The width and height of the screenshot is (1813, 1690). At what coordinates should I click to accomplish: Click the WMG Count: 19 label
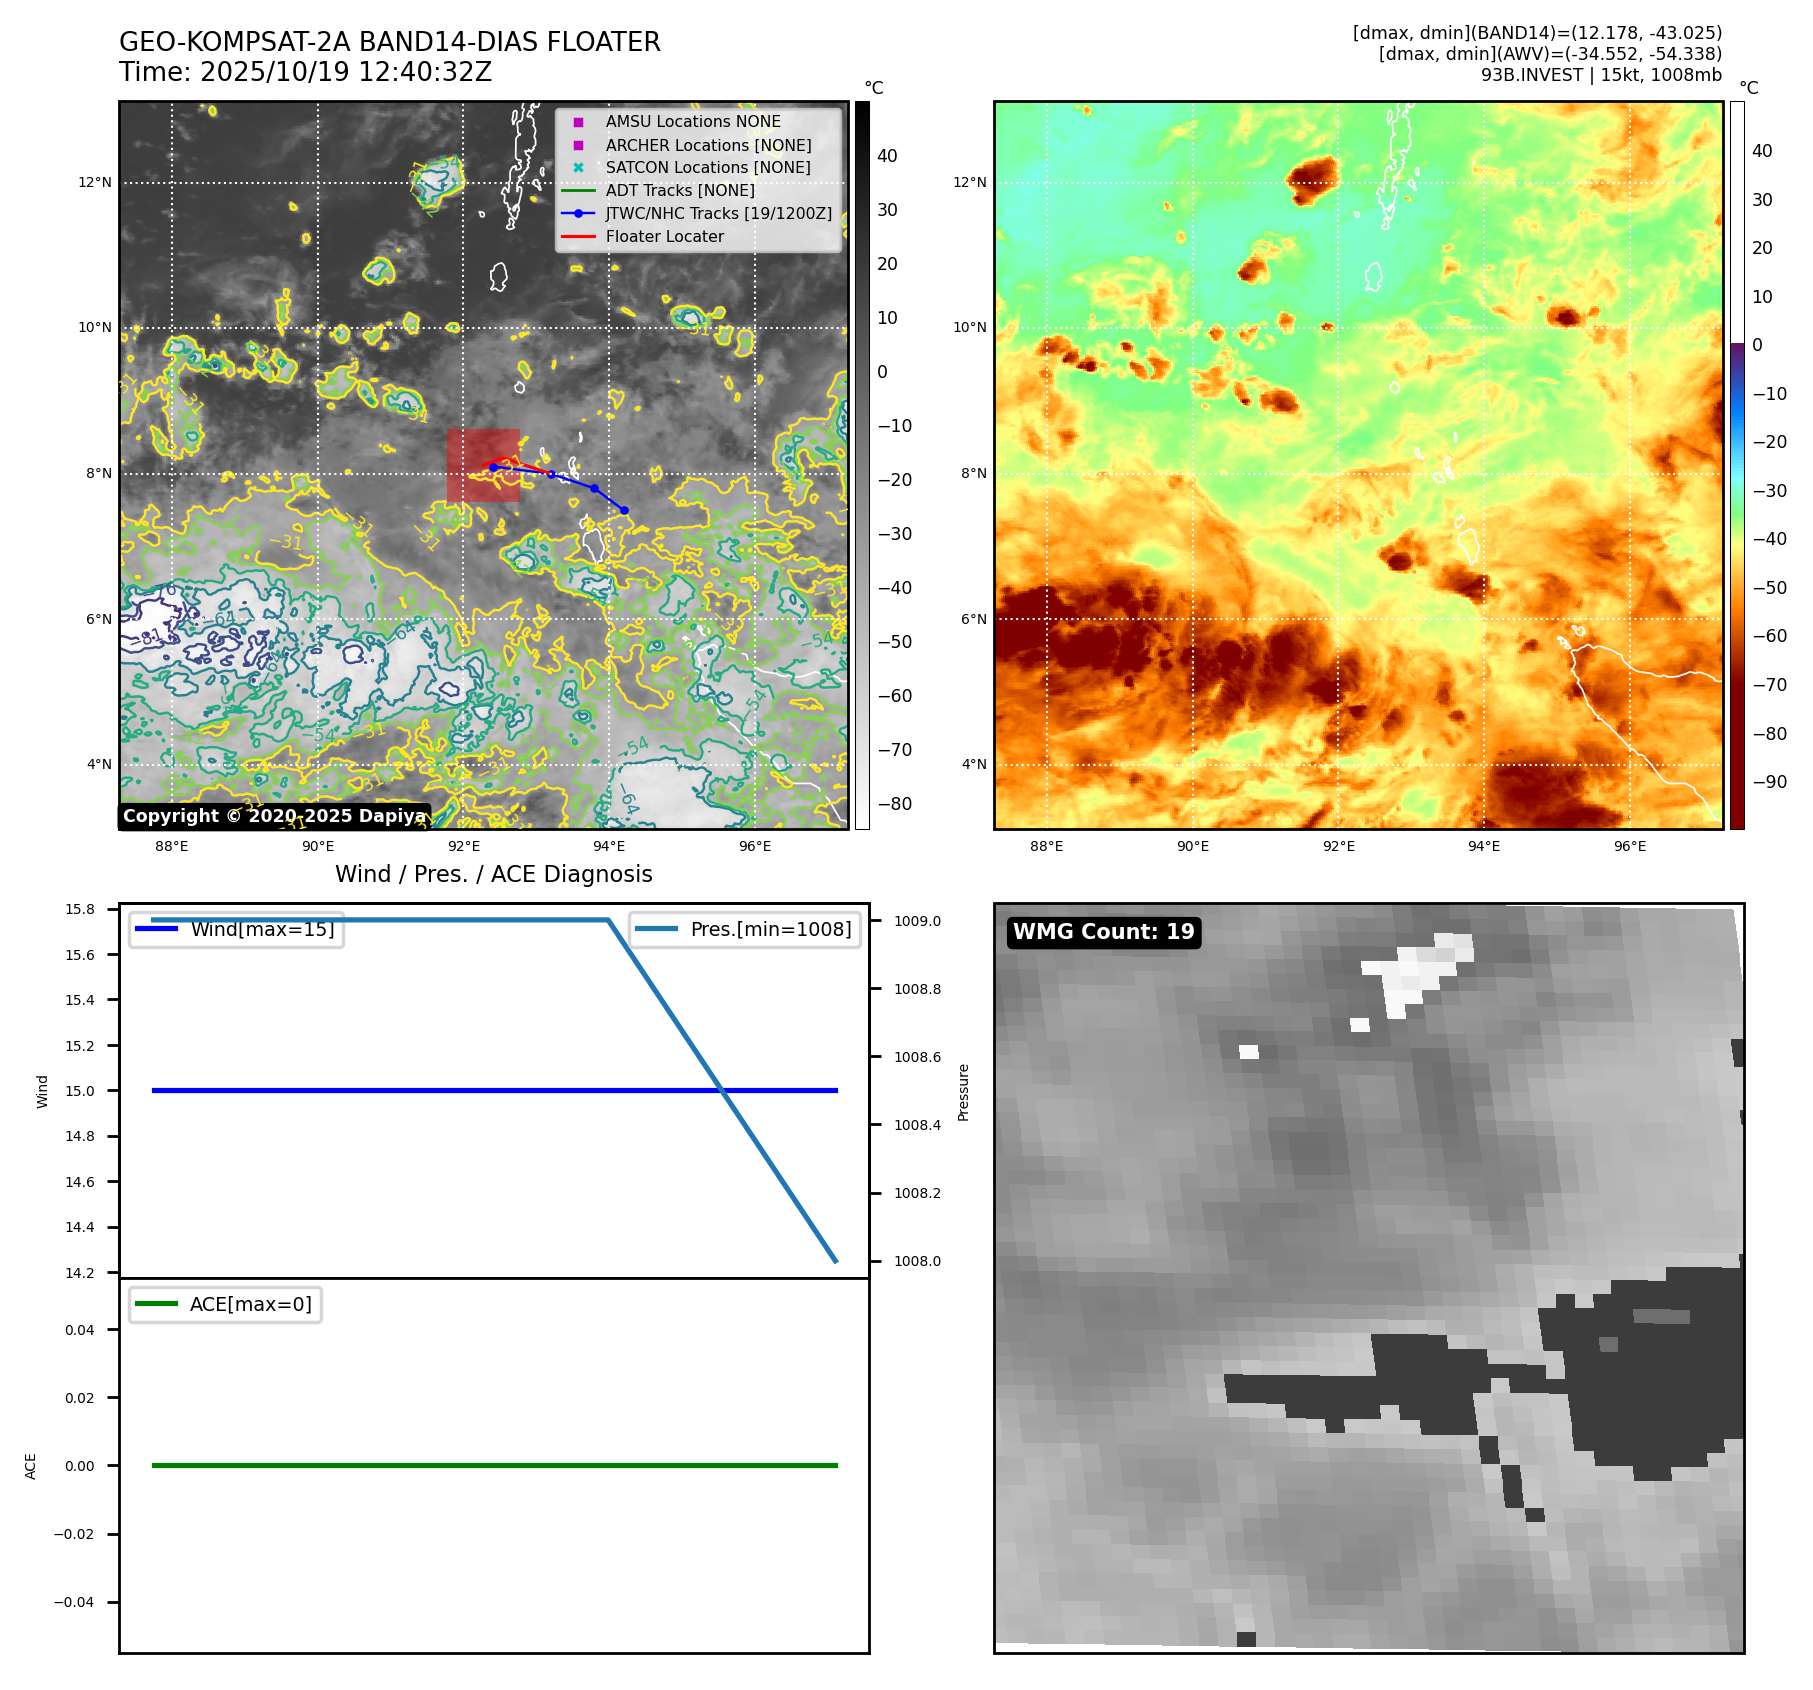pyautogui.click(x=1103, y=932)
